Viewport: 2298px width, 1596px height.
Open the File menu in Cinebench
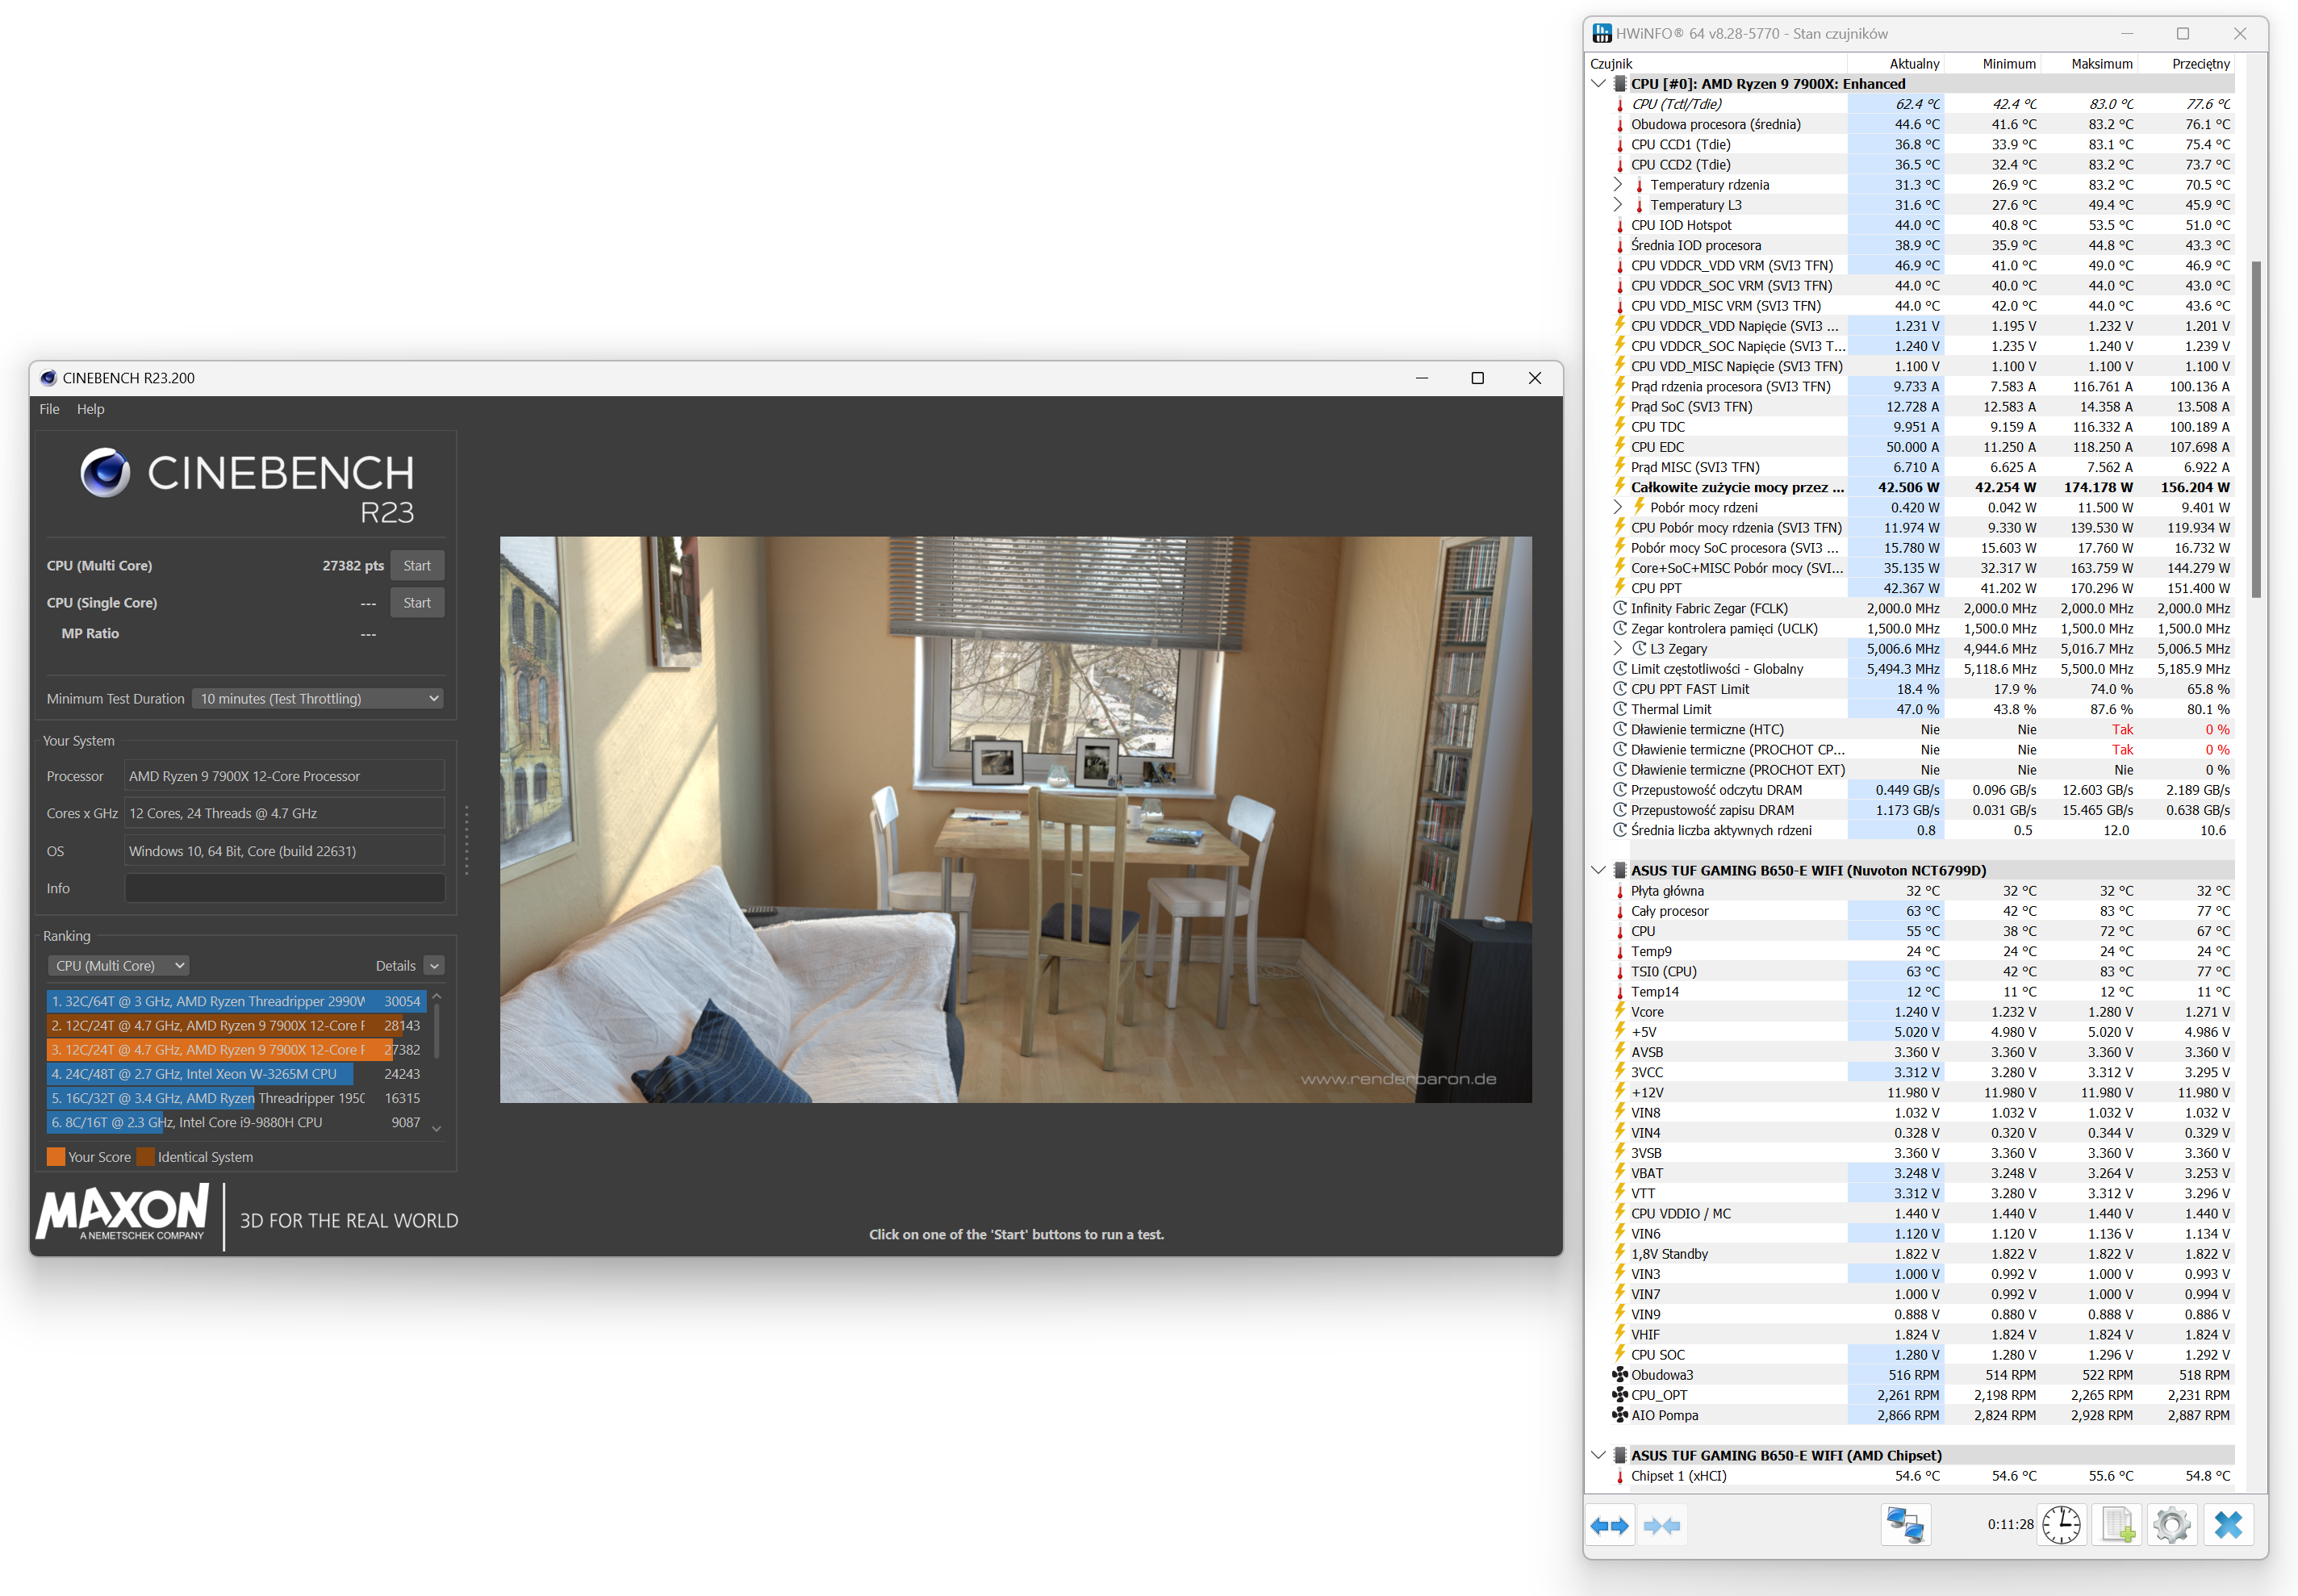[x=49, y=409]
